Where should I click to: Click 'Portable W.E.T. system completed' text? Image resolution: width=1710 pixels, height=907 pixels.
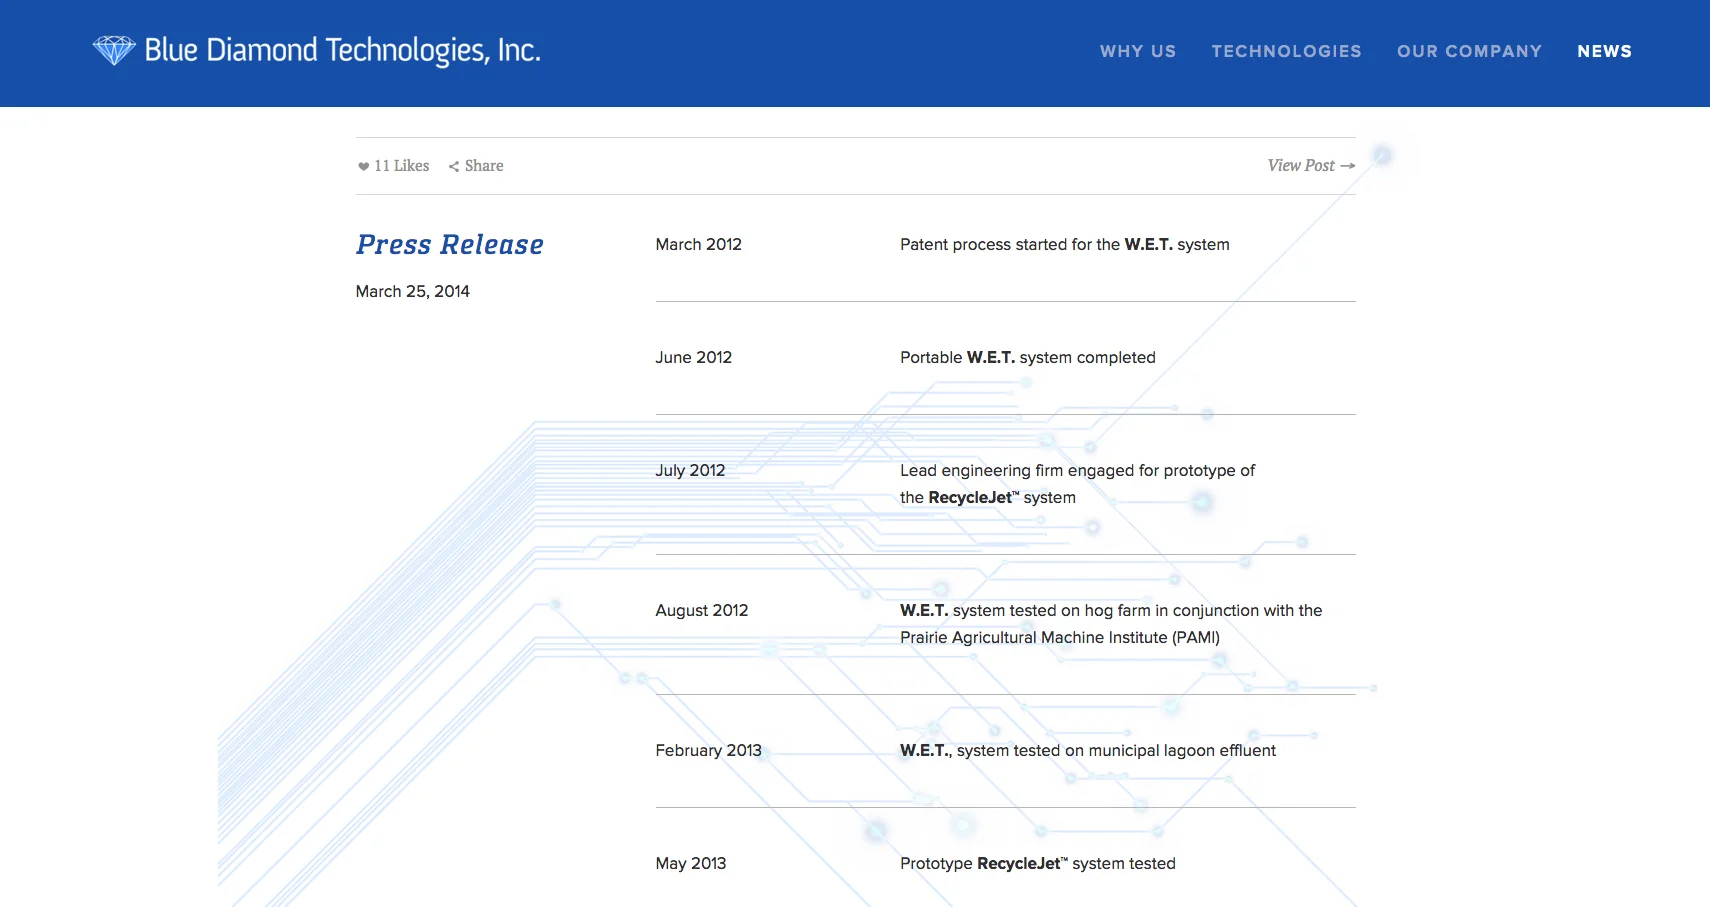pyautogui.click(x=1027, y=357)
